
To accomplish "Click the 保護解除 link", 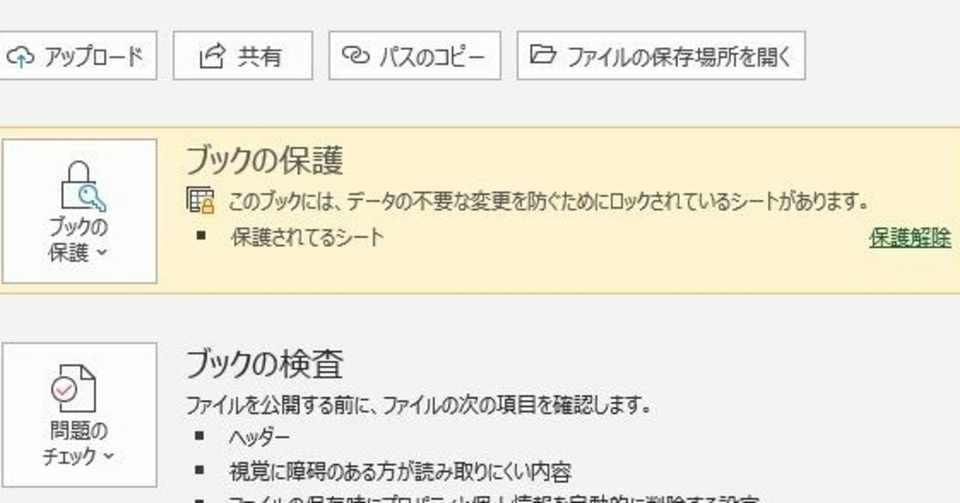I will [910, 237].
